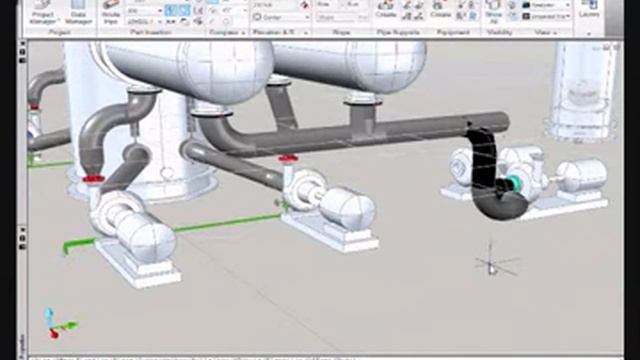Toggle the compass icon in Compass panel
Screen dimensions: 640x360
(x=213, y=10)
